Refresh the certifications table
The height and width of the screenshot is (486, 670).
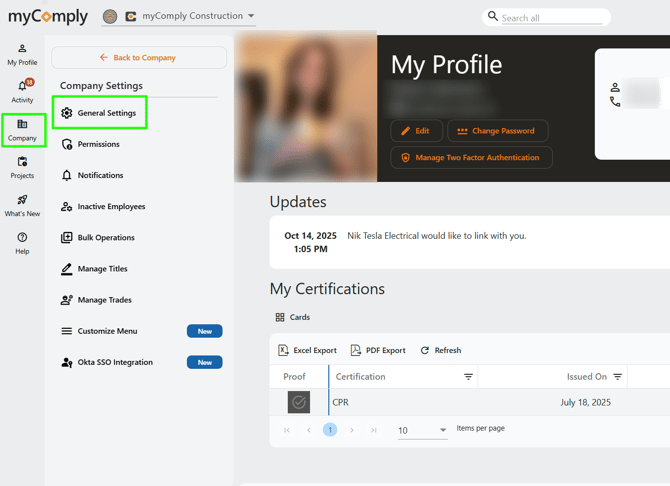(x=441, y=351)
